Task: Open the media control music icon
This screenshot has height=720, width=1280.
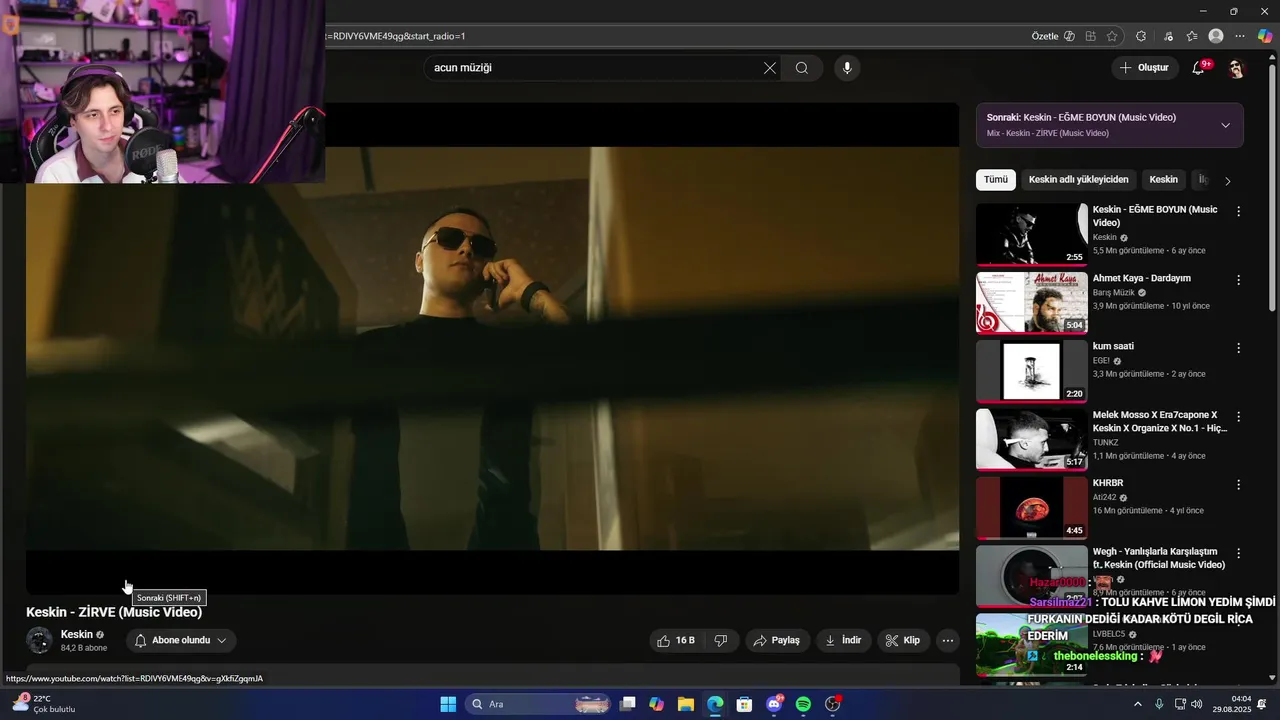Action: pos(1168,36)
